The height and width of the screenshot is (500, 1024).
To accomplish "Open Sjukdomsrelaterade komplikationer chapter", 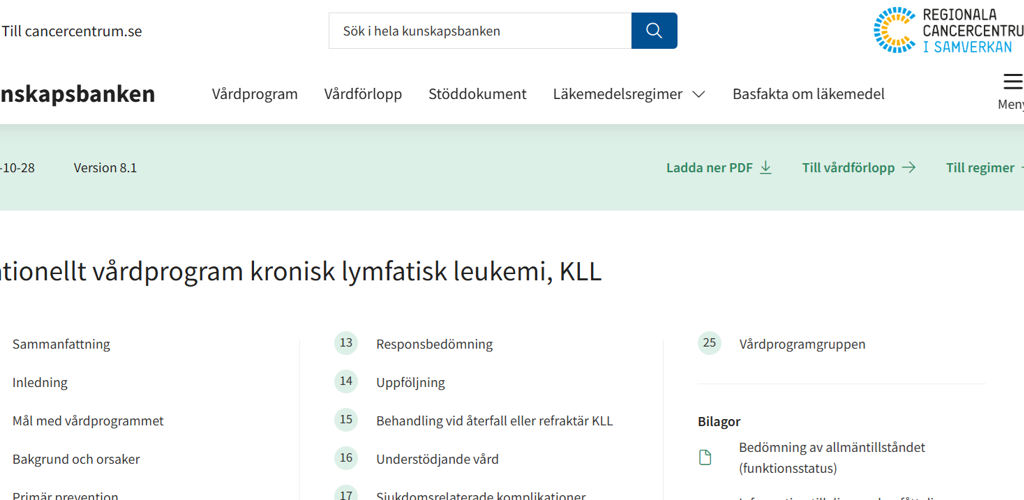I will pyautogui.click(x=481, y=495).
